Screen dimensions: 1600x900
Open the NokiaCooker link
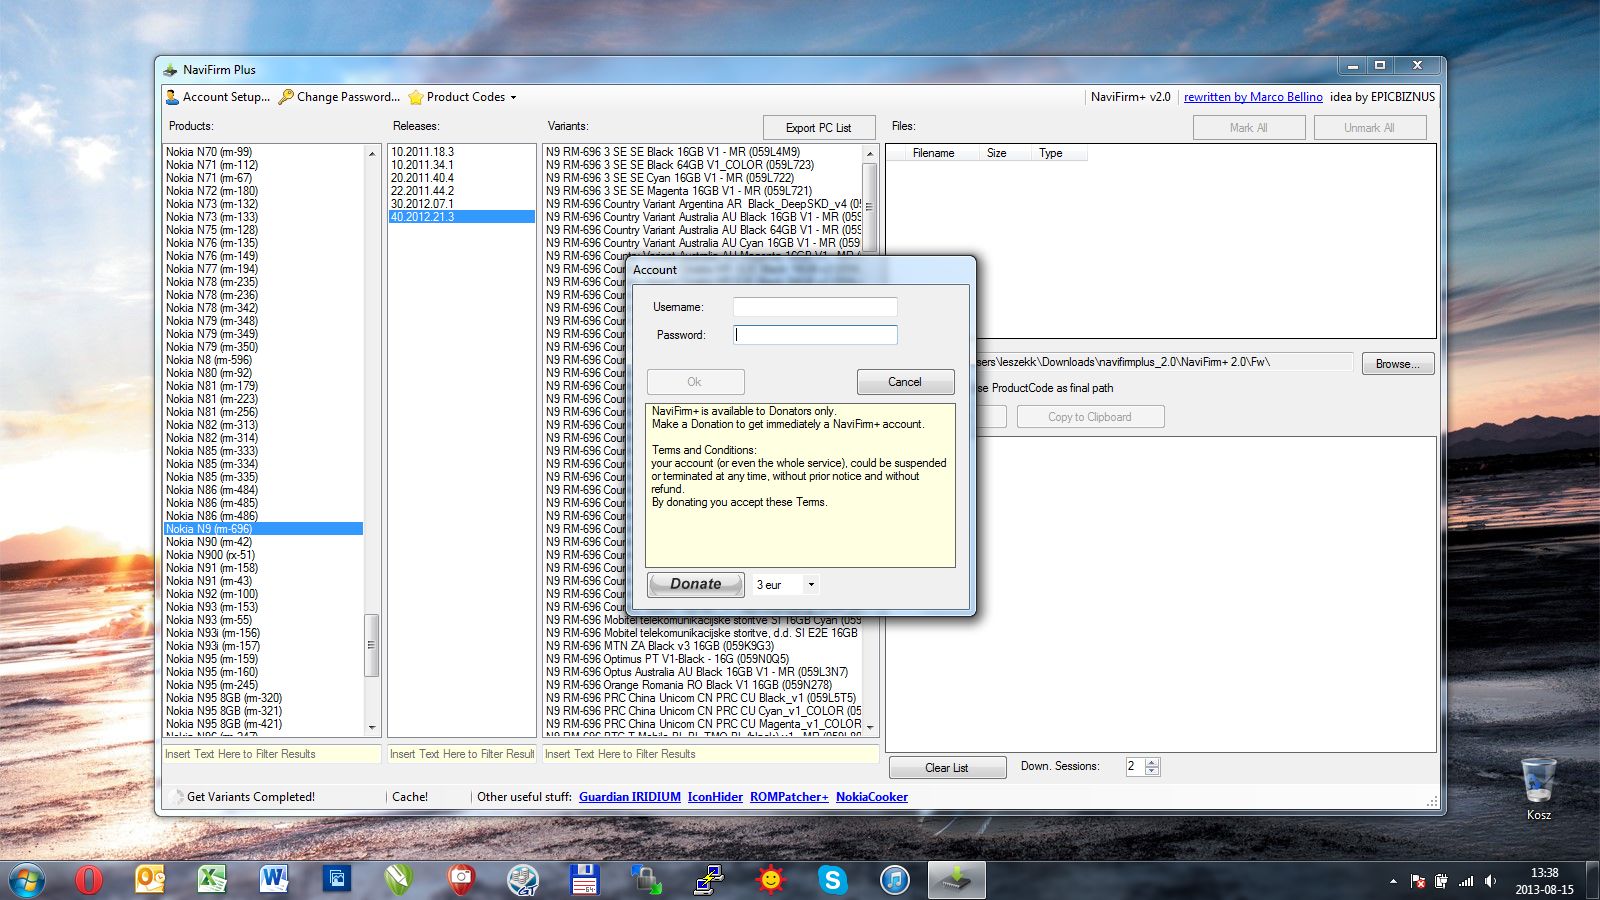click(x=872, y=797)
